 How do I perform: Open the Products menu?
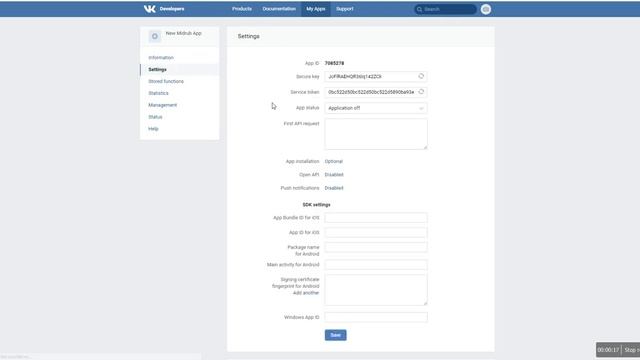pos(242,9)
